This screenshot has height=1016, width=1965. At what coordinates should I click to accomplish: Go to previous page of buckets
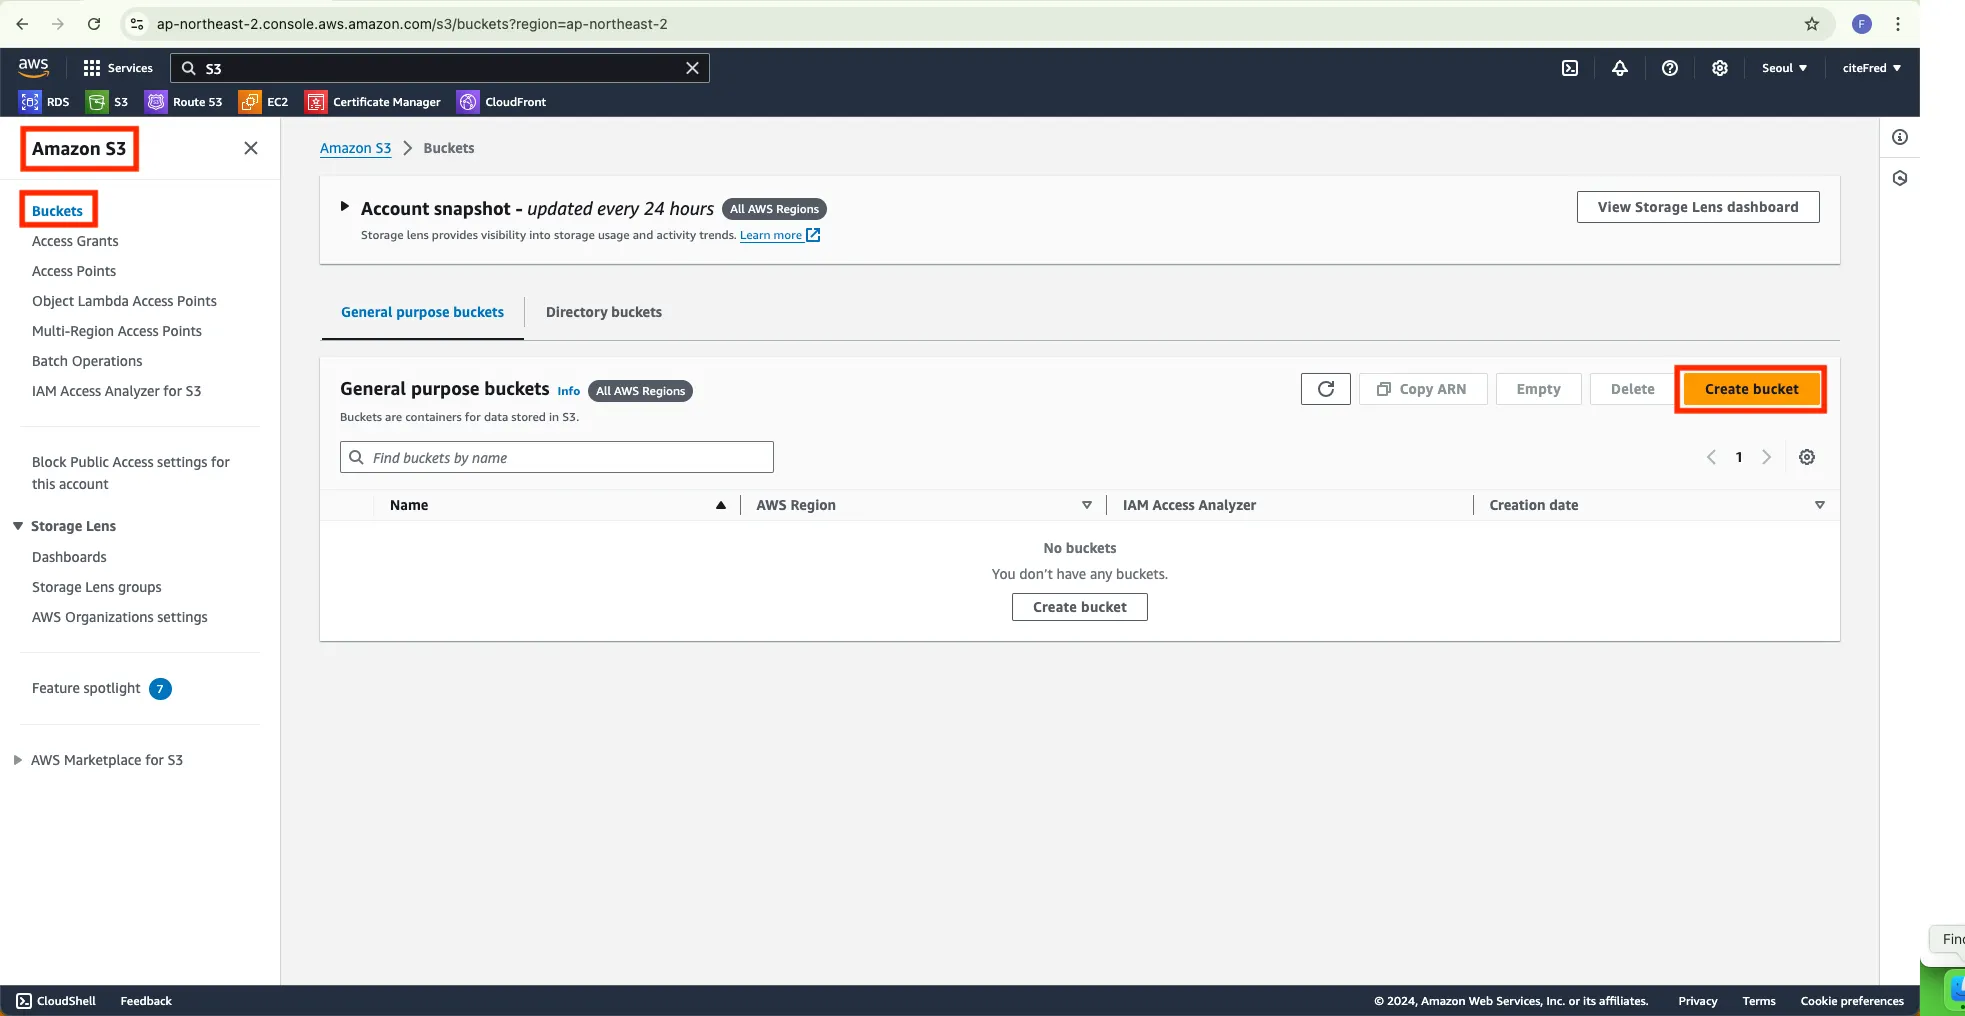coord(1711,457)
